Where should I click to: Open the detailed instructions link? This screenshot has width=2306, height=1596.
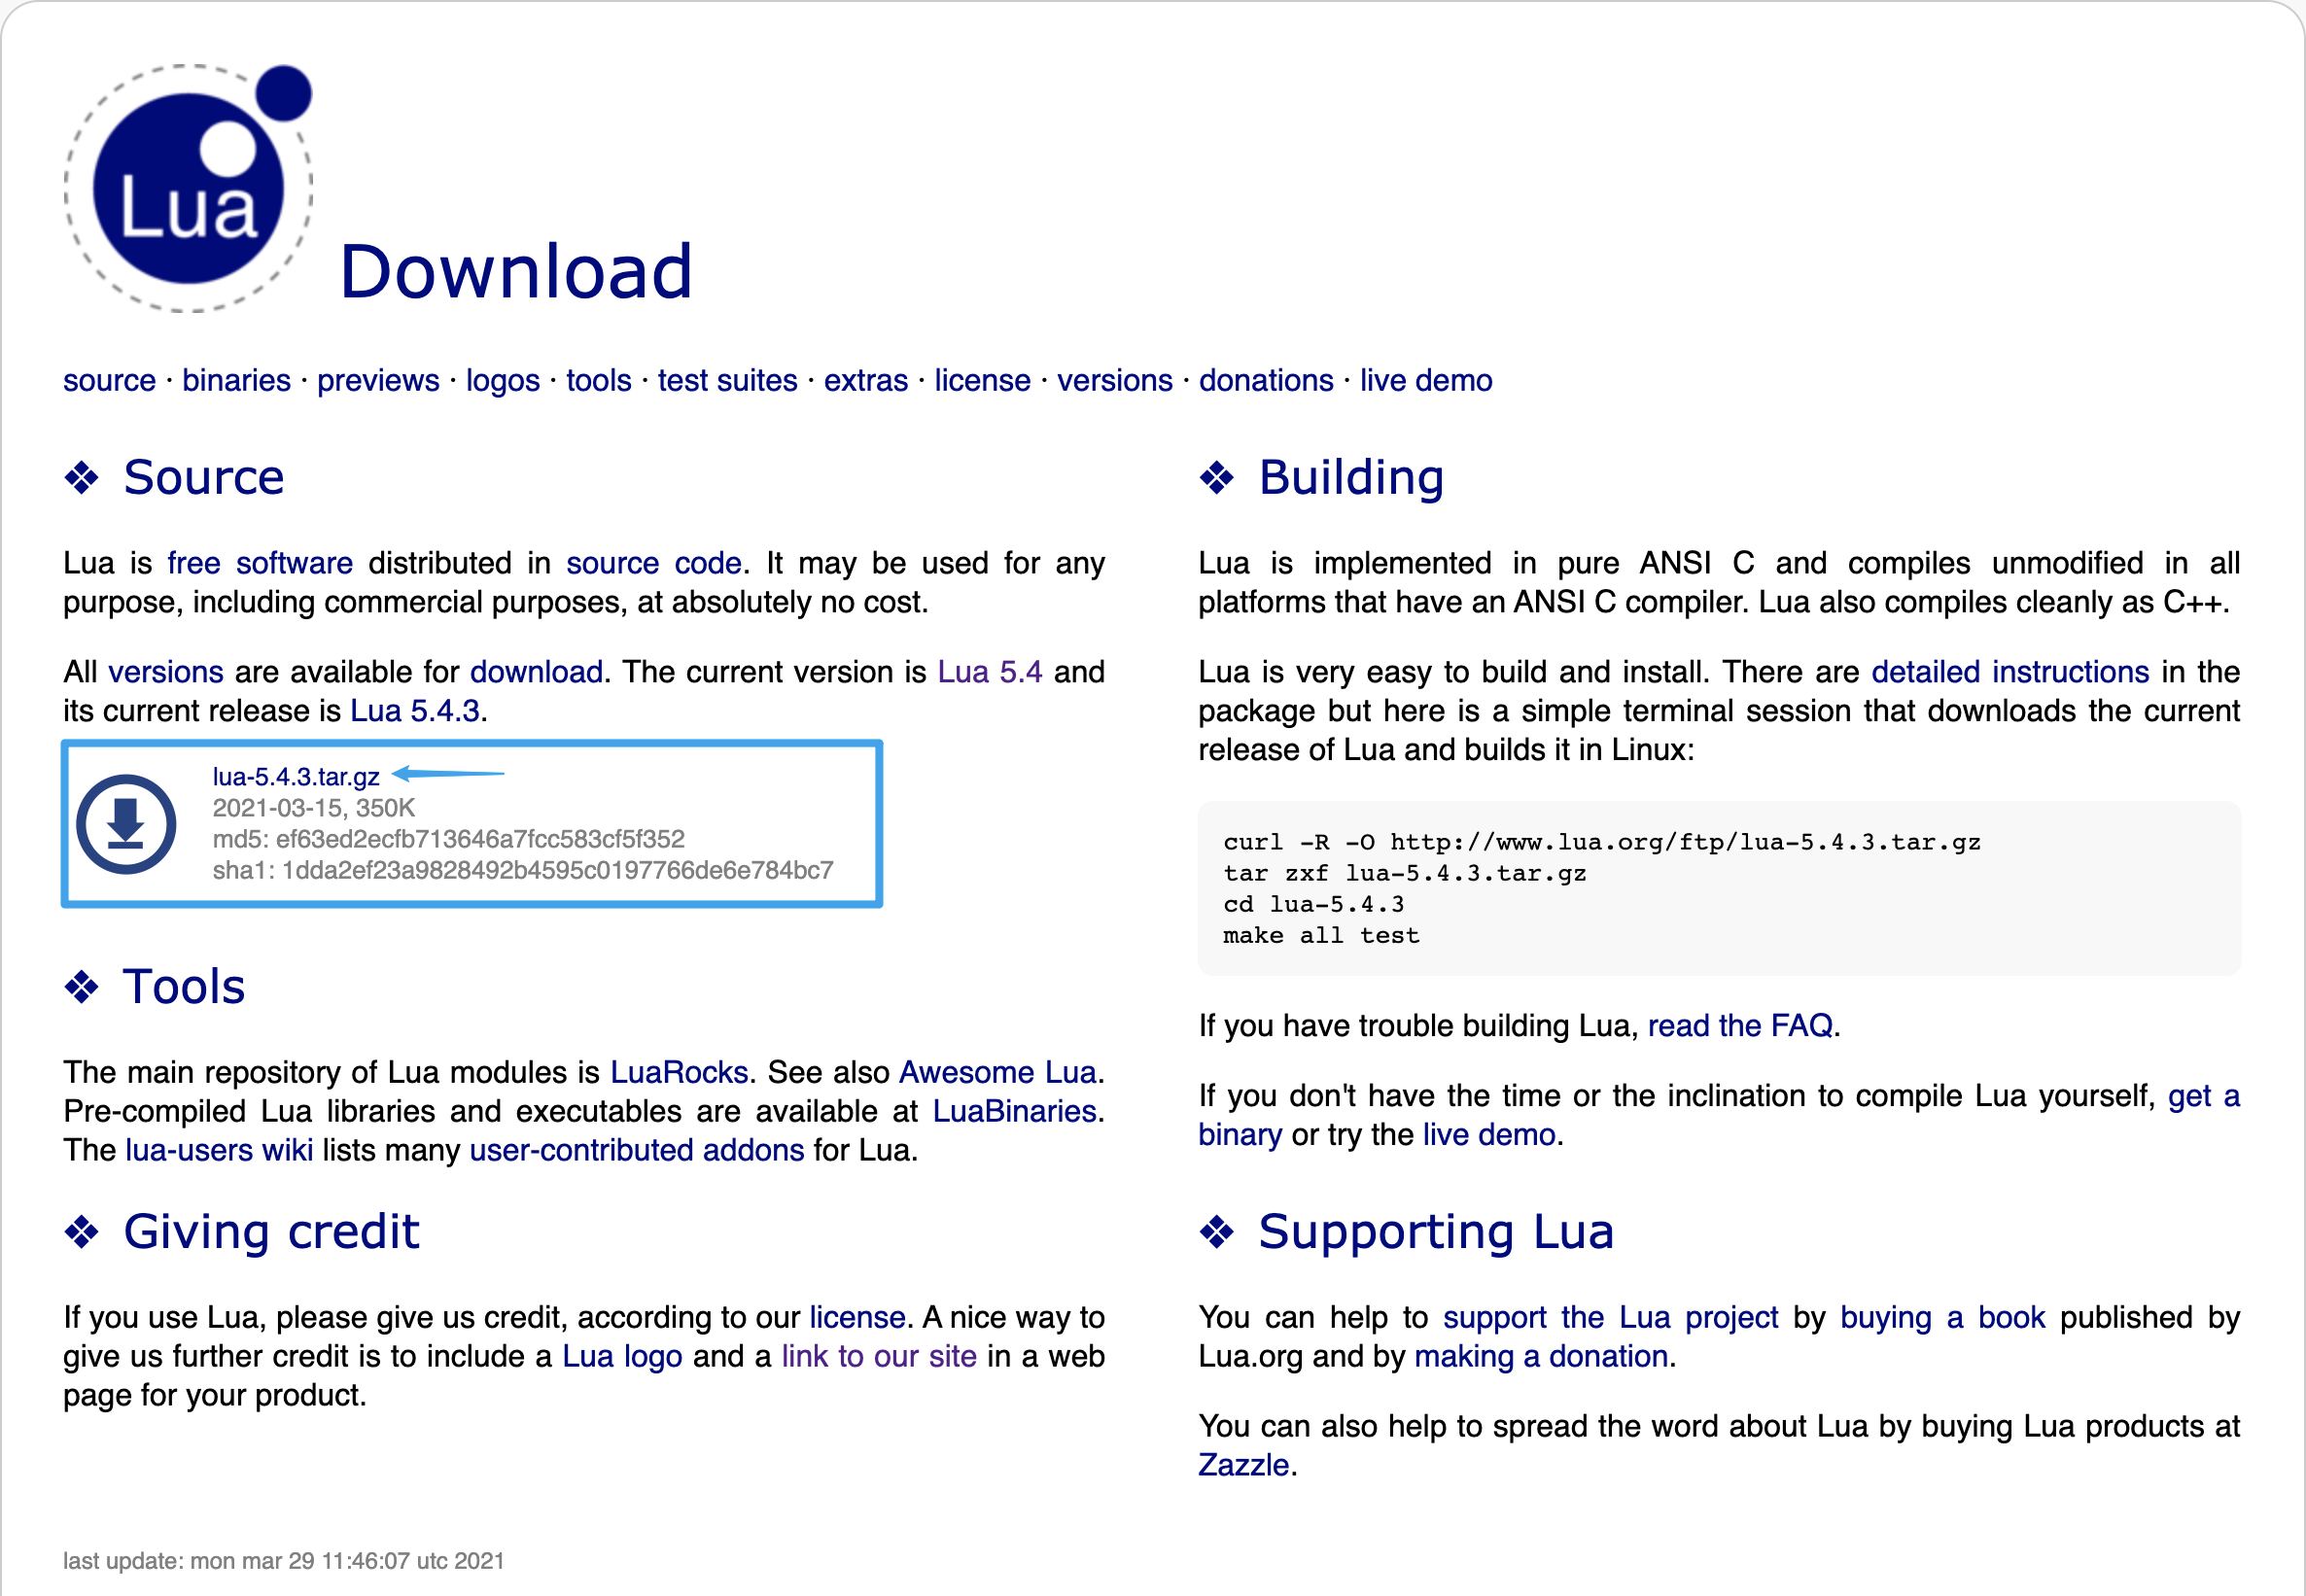[2009, 672]
